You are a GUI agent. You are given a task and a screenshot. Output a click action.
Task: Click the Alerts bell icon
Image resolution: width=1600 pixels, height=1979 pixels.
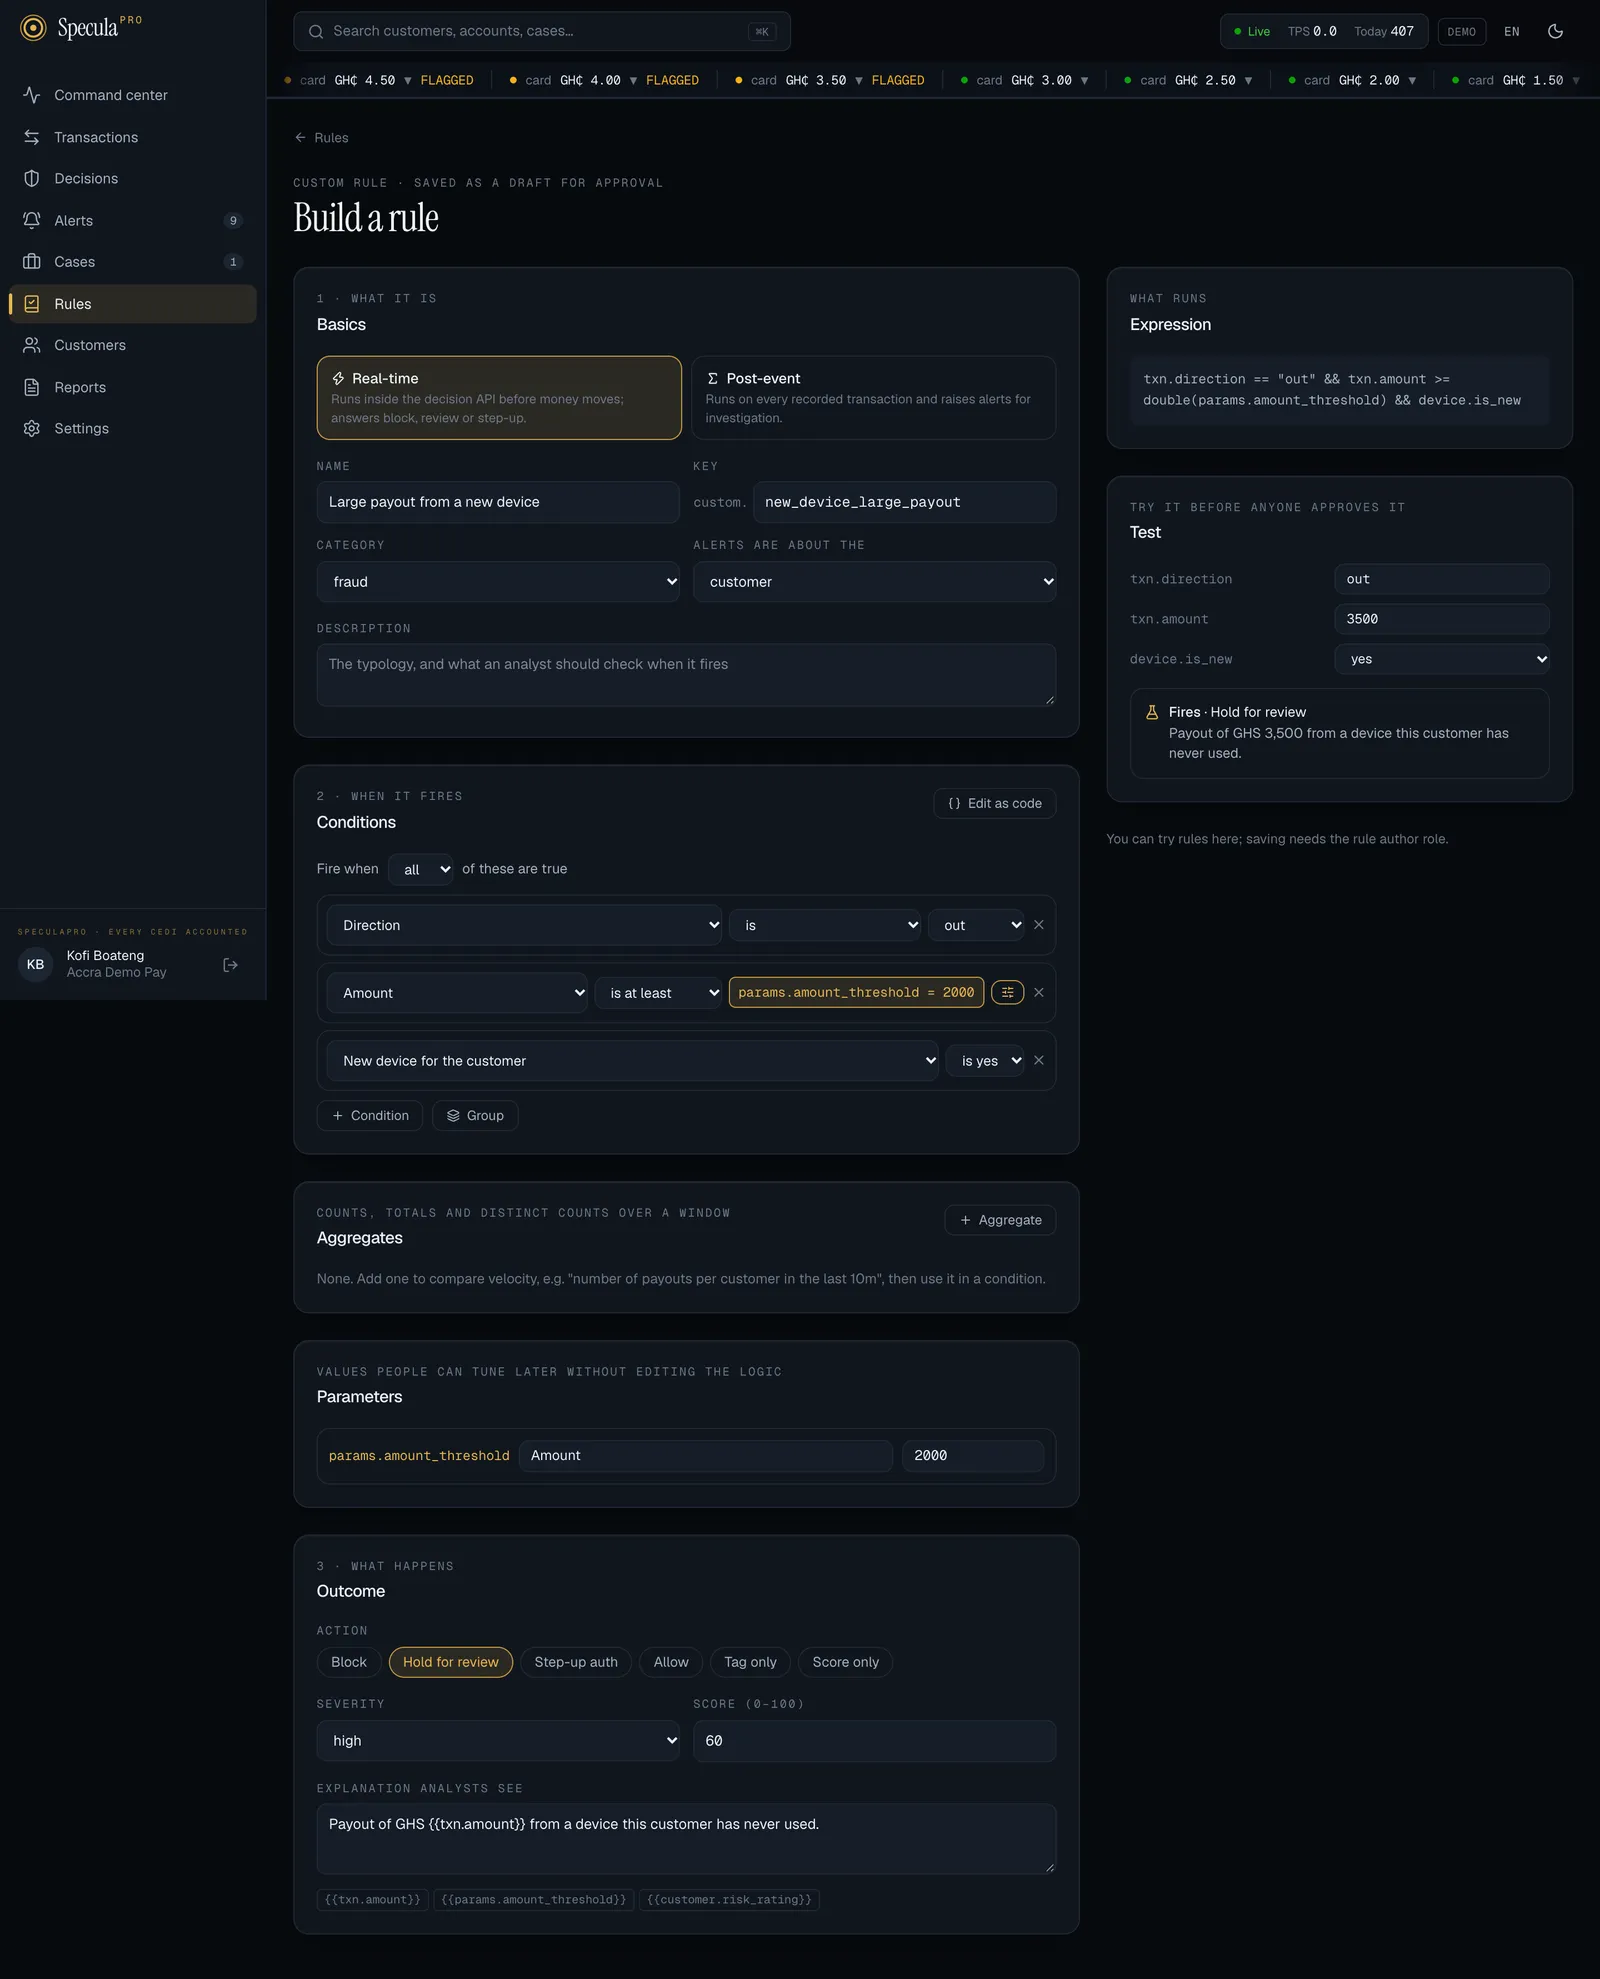(32, 220)
